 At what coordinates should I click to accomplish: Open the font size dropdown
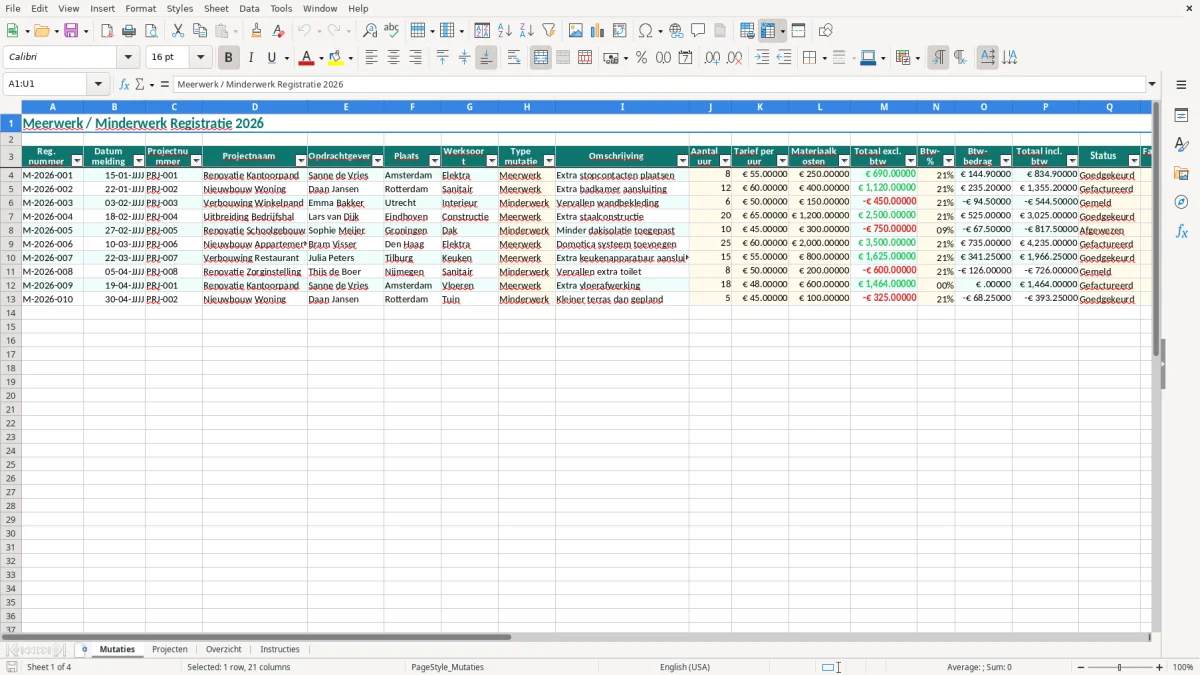click(200, 58)
